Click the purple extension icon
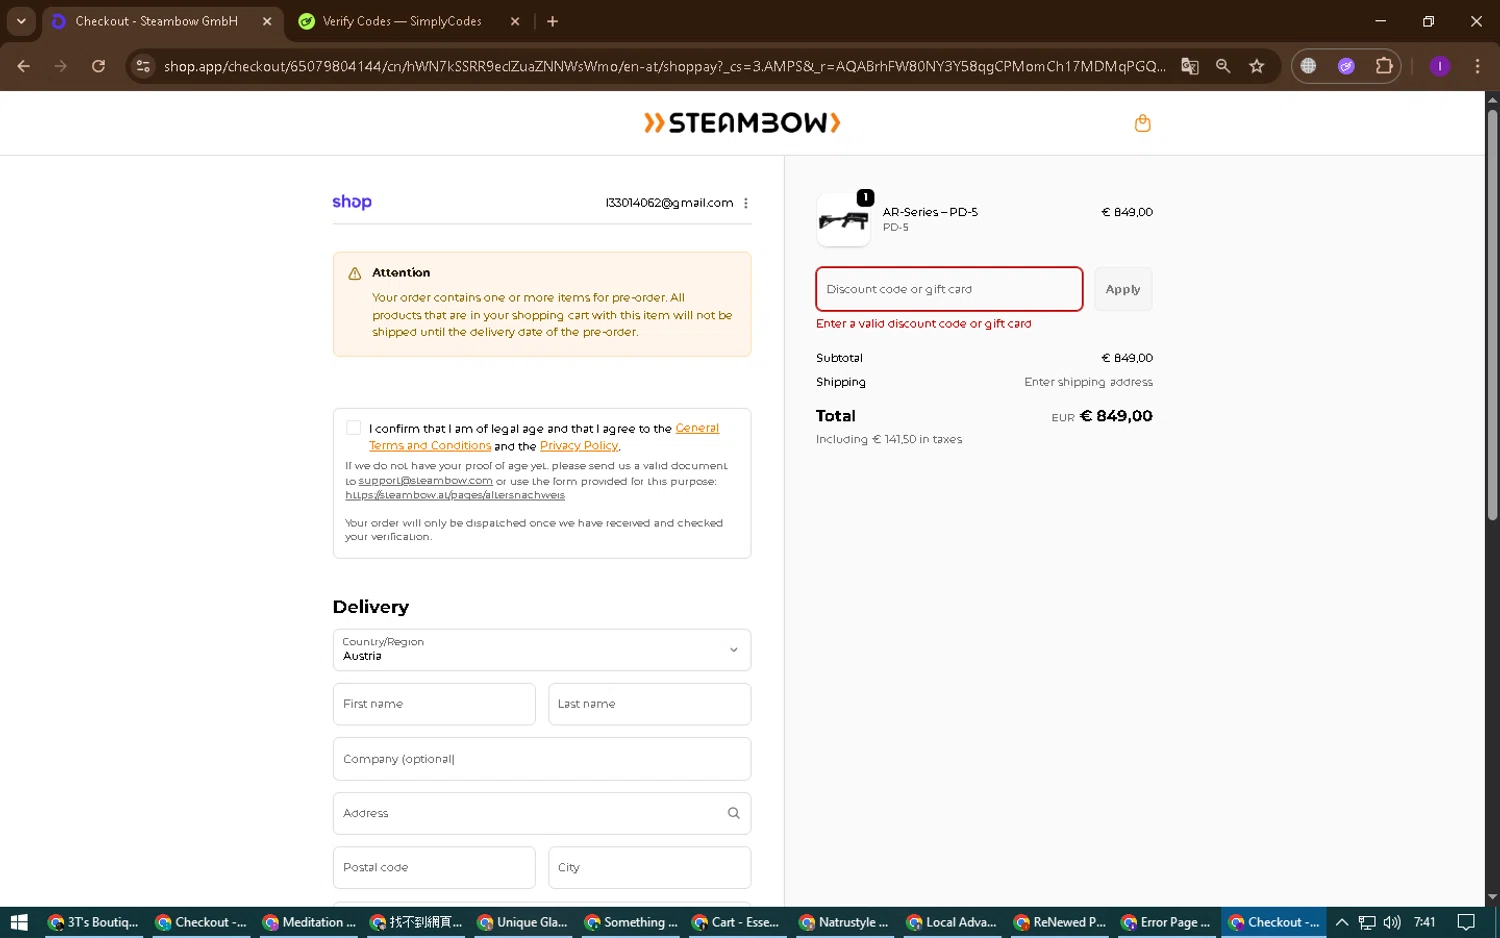The height and width of the screenshot is (938, 1500). point(1346,66)
